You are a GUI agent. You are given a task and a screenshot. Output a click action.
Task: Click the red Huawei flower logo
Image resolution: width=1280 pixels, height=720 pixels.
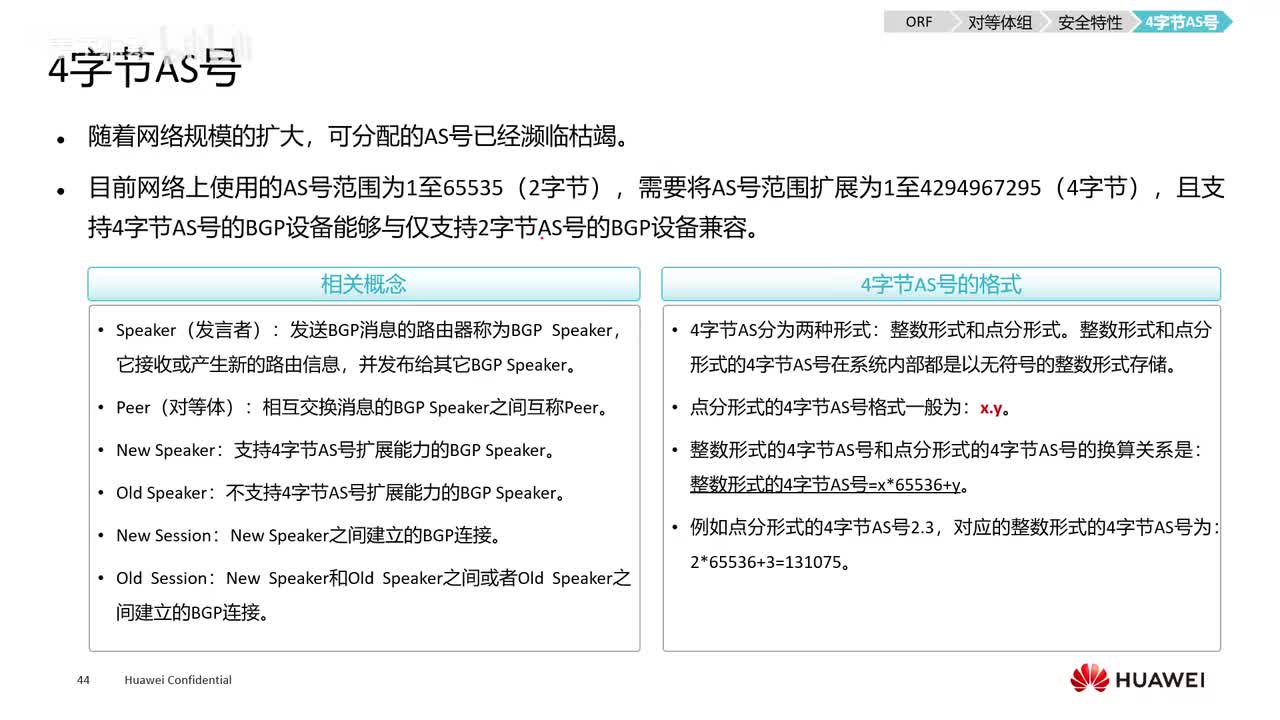click(x=1090, y=678)
